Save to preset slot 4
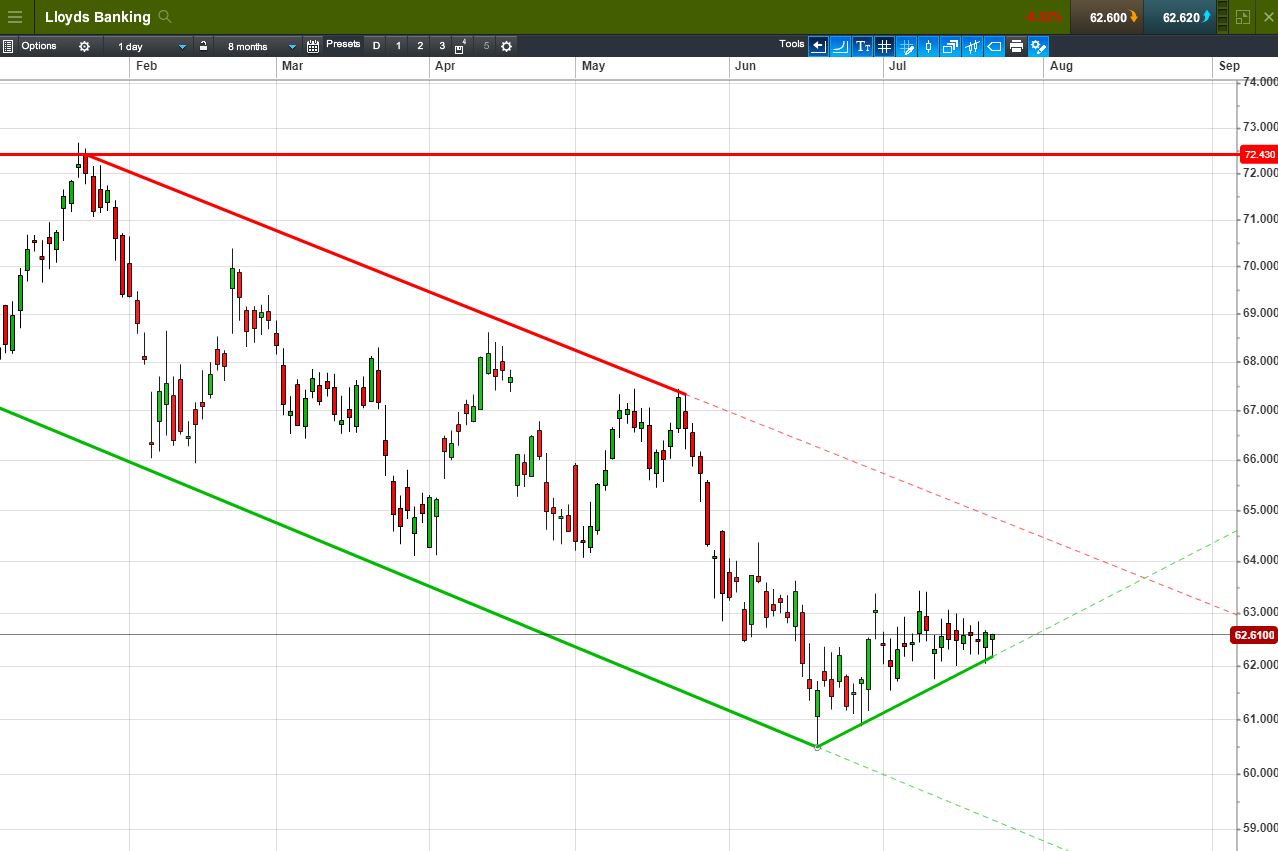This screenshot has height=851, width=1278. pyautogui.click(x=461, y=46)
